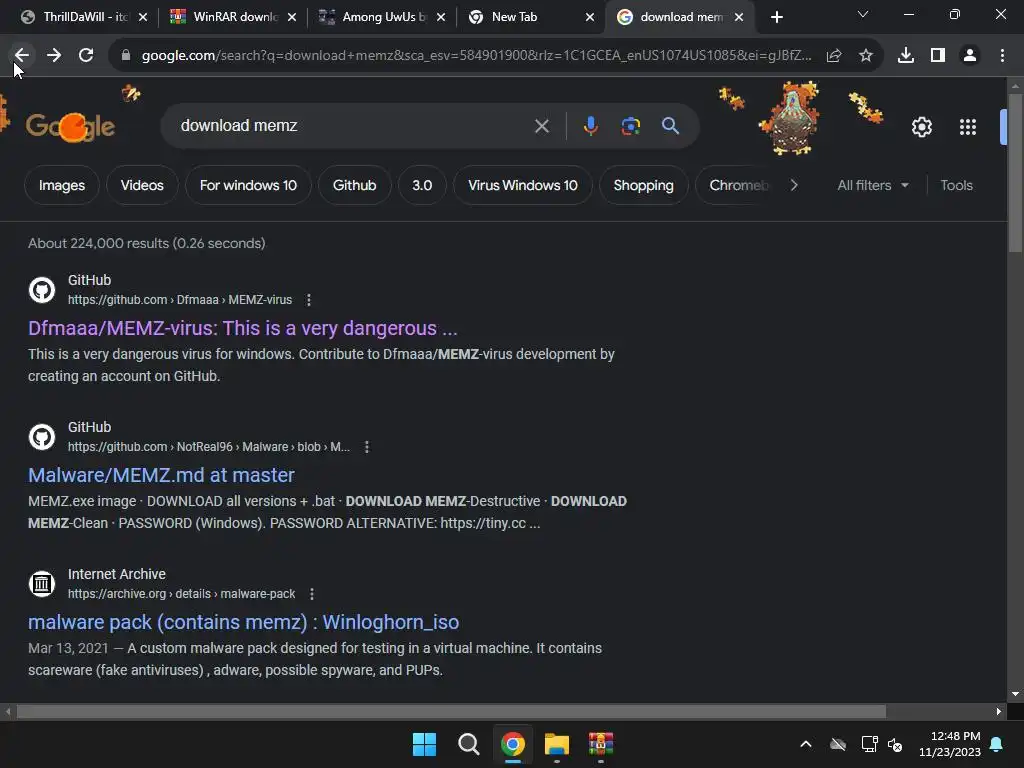Open tab search chevron
The width and height of the screenshot is (1024, 768).
click(x=863, y=14)
